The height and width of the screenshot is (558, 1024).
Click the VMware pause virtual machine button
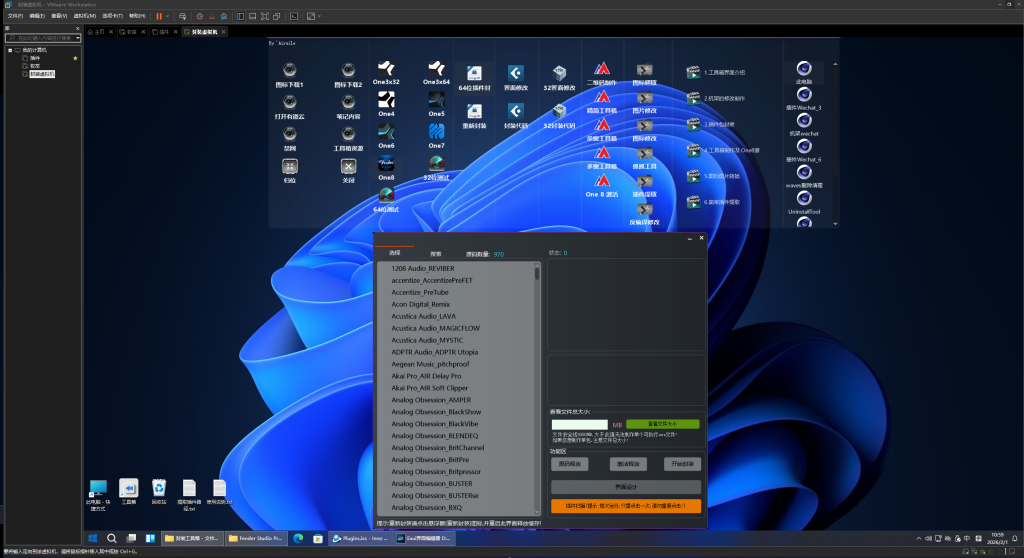click(158, 16)
